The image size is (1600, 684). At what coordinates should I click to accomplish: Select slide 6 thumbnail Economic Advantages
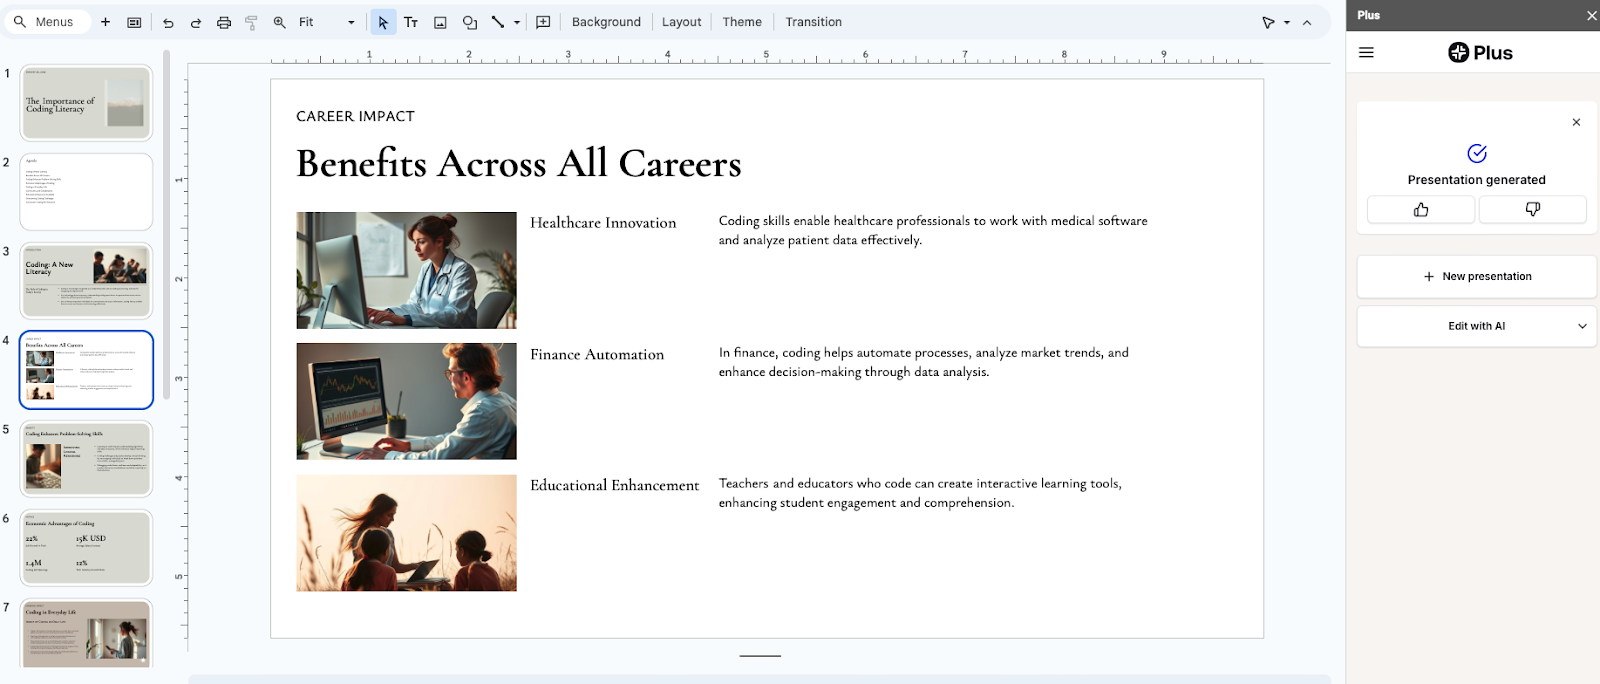point(87,547)
